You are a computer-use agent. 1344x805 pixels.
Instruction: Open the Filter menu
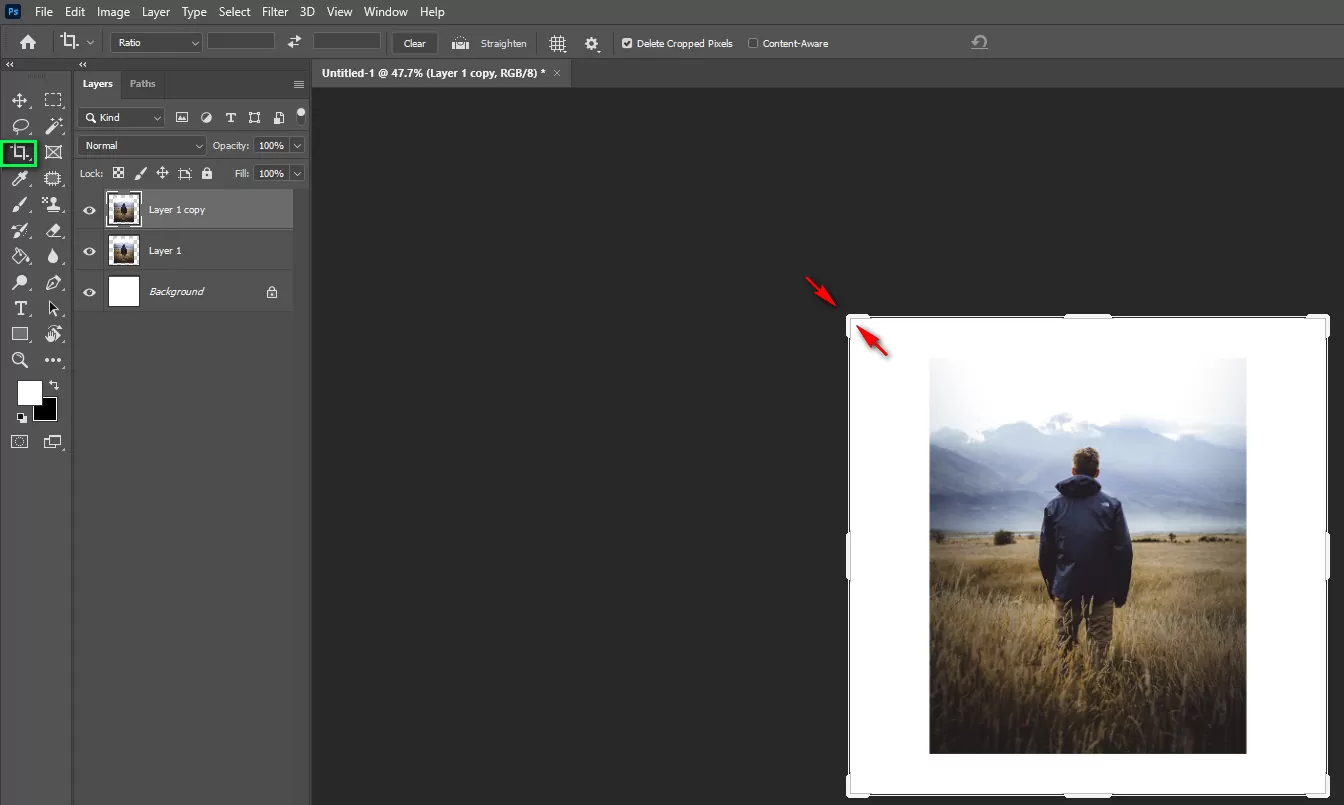click(x=275, y=12)
